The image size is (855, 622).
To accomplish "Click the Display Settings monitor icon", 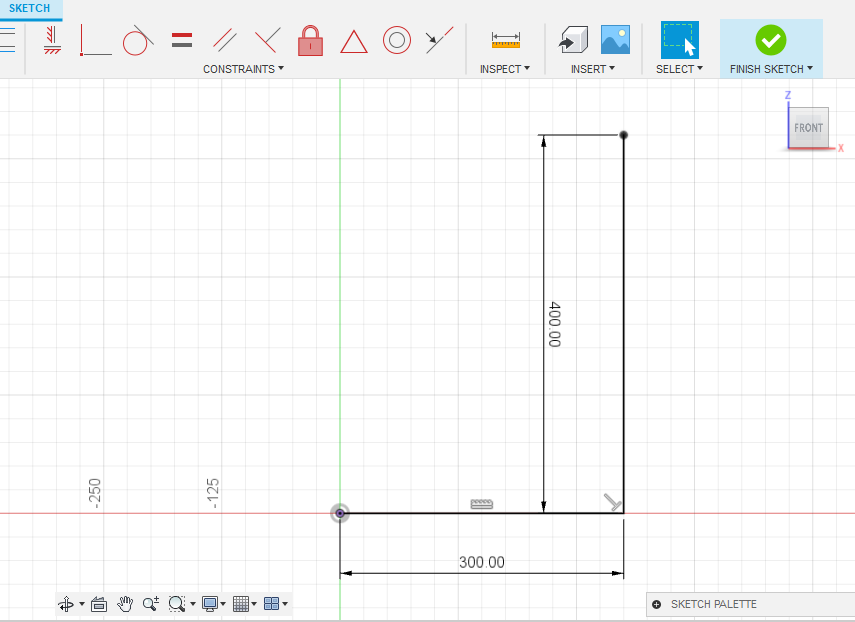I will coord(210,604).
